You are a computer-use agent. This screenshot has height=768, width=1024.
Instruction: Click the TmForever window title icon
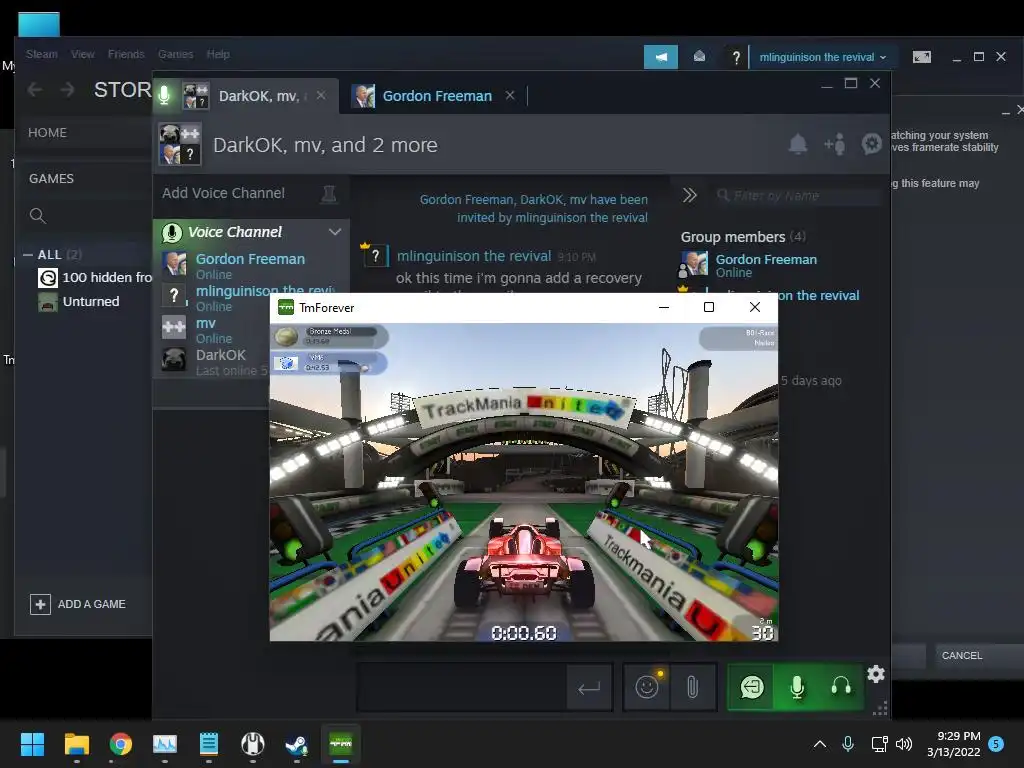[x=286, y=308]
